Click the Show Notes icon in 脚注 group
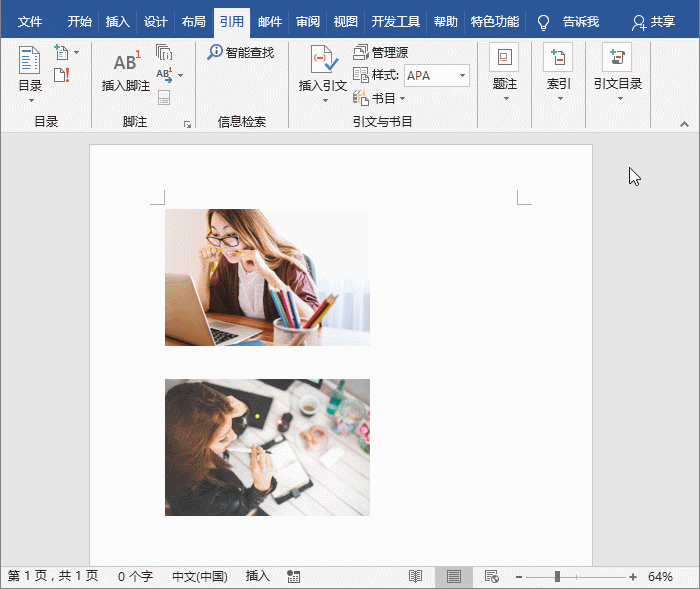 [164, 98]
